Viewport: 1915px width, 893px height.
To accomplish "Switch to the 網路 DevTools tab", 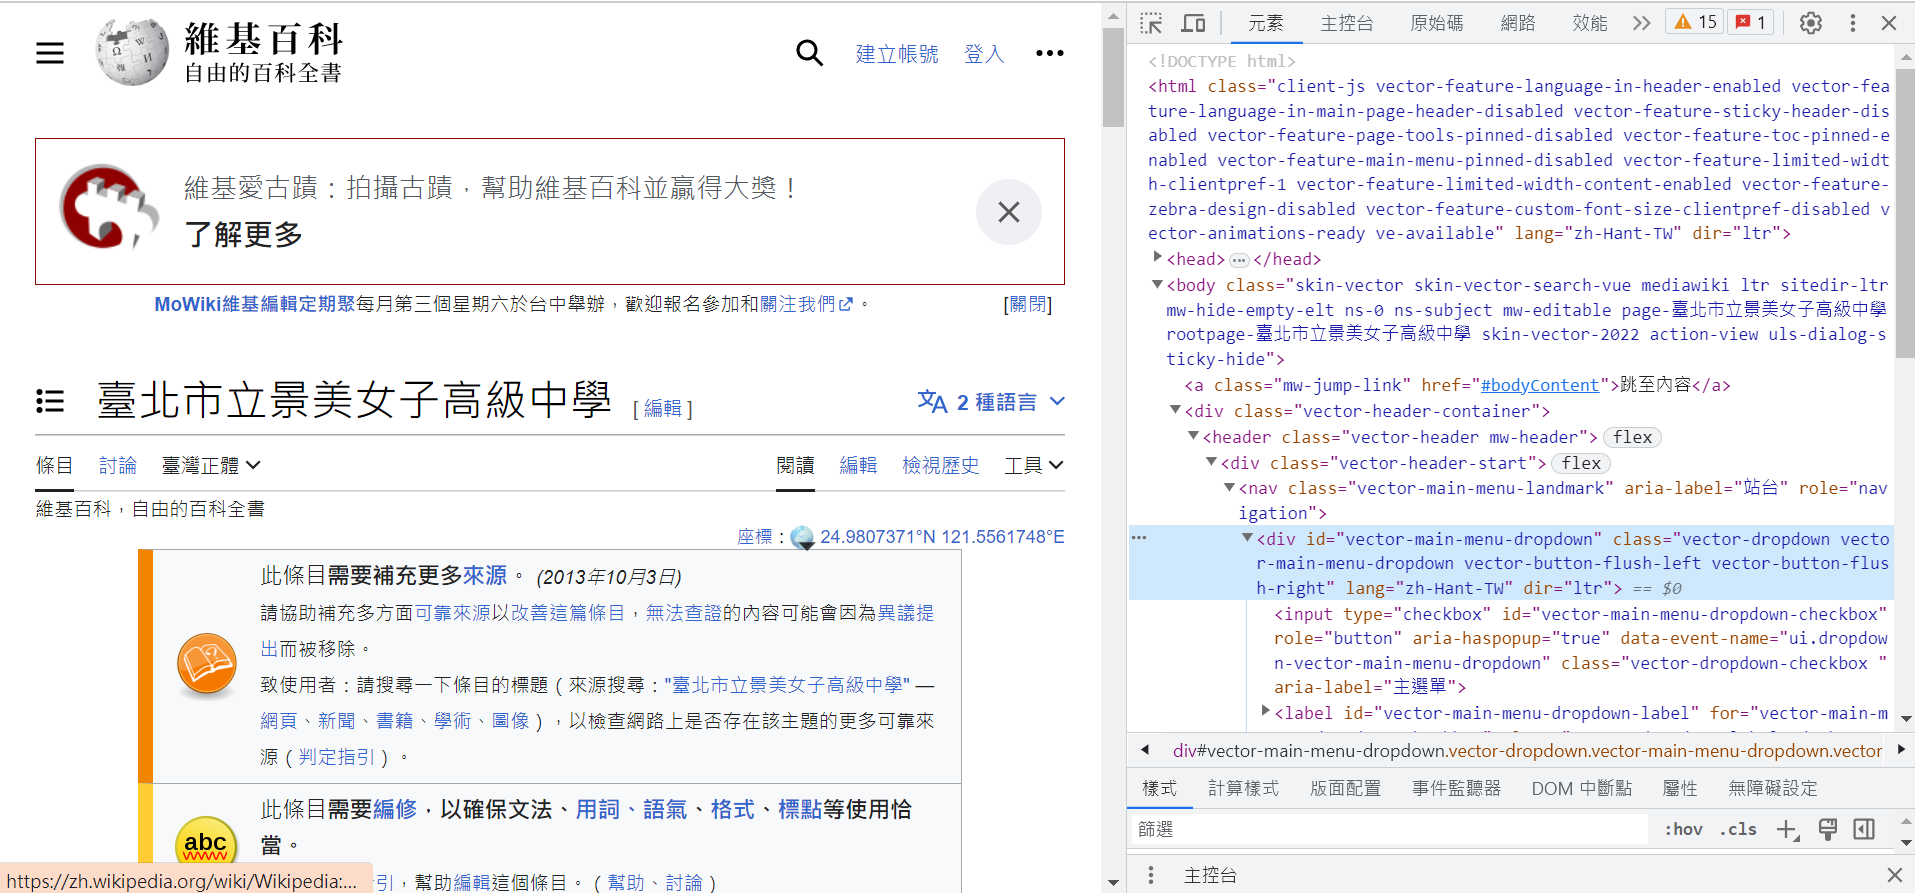I will point(1517,23).
